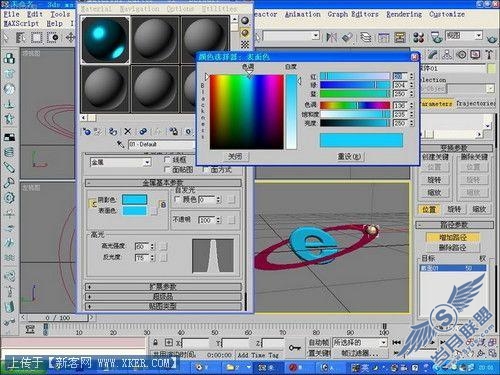Click the 01 - Default material name field

(x=161, y=144)
